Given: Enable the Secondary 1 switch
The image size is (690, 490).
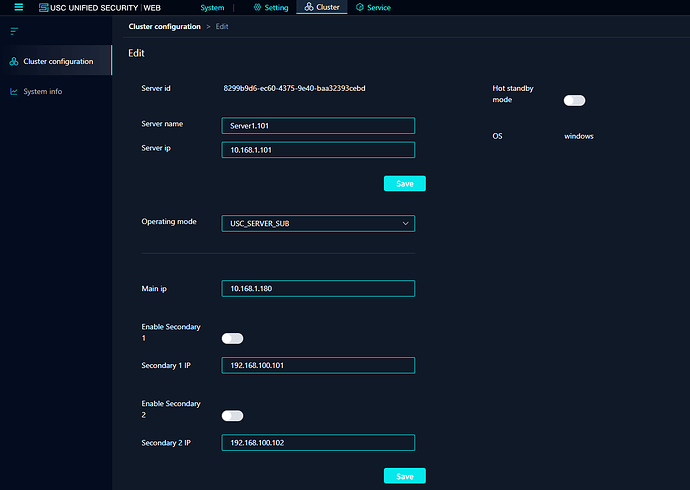Looking at the screenshot, I should [x=232, y=339].
